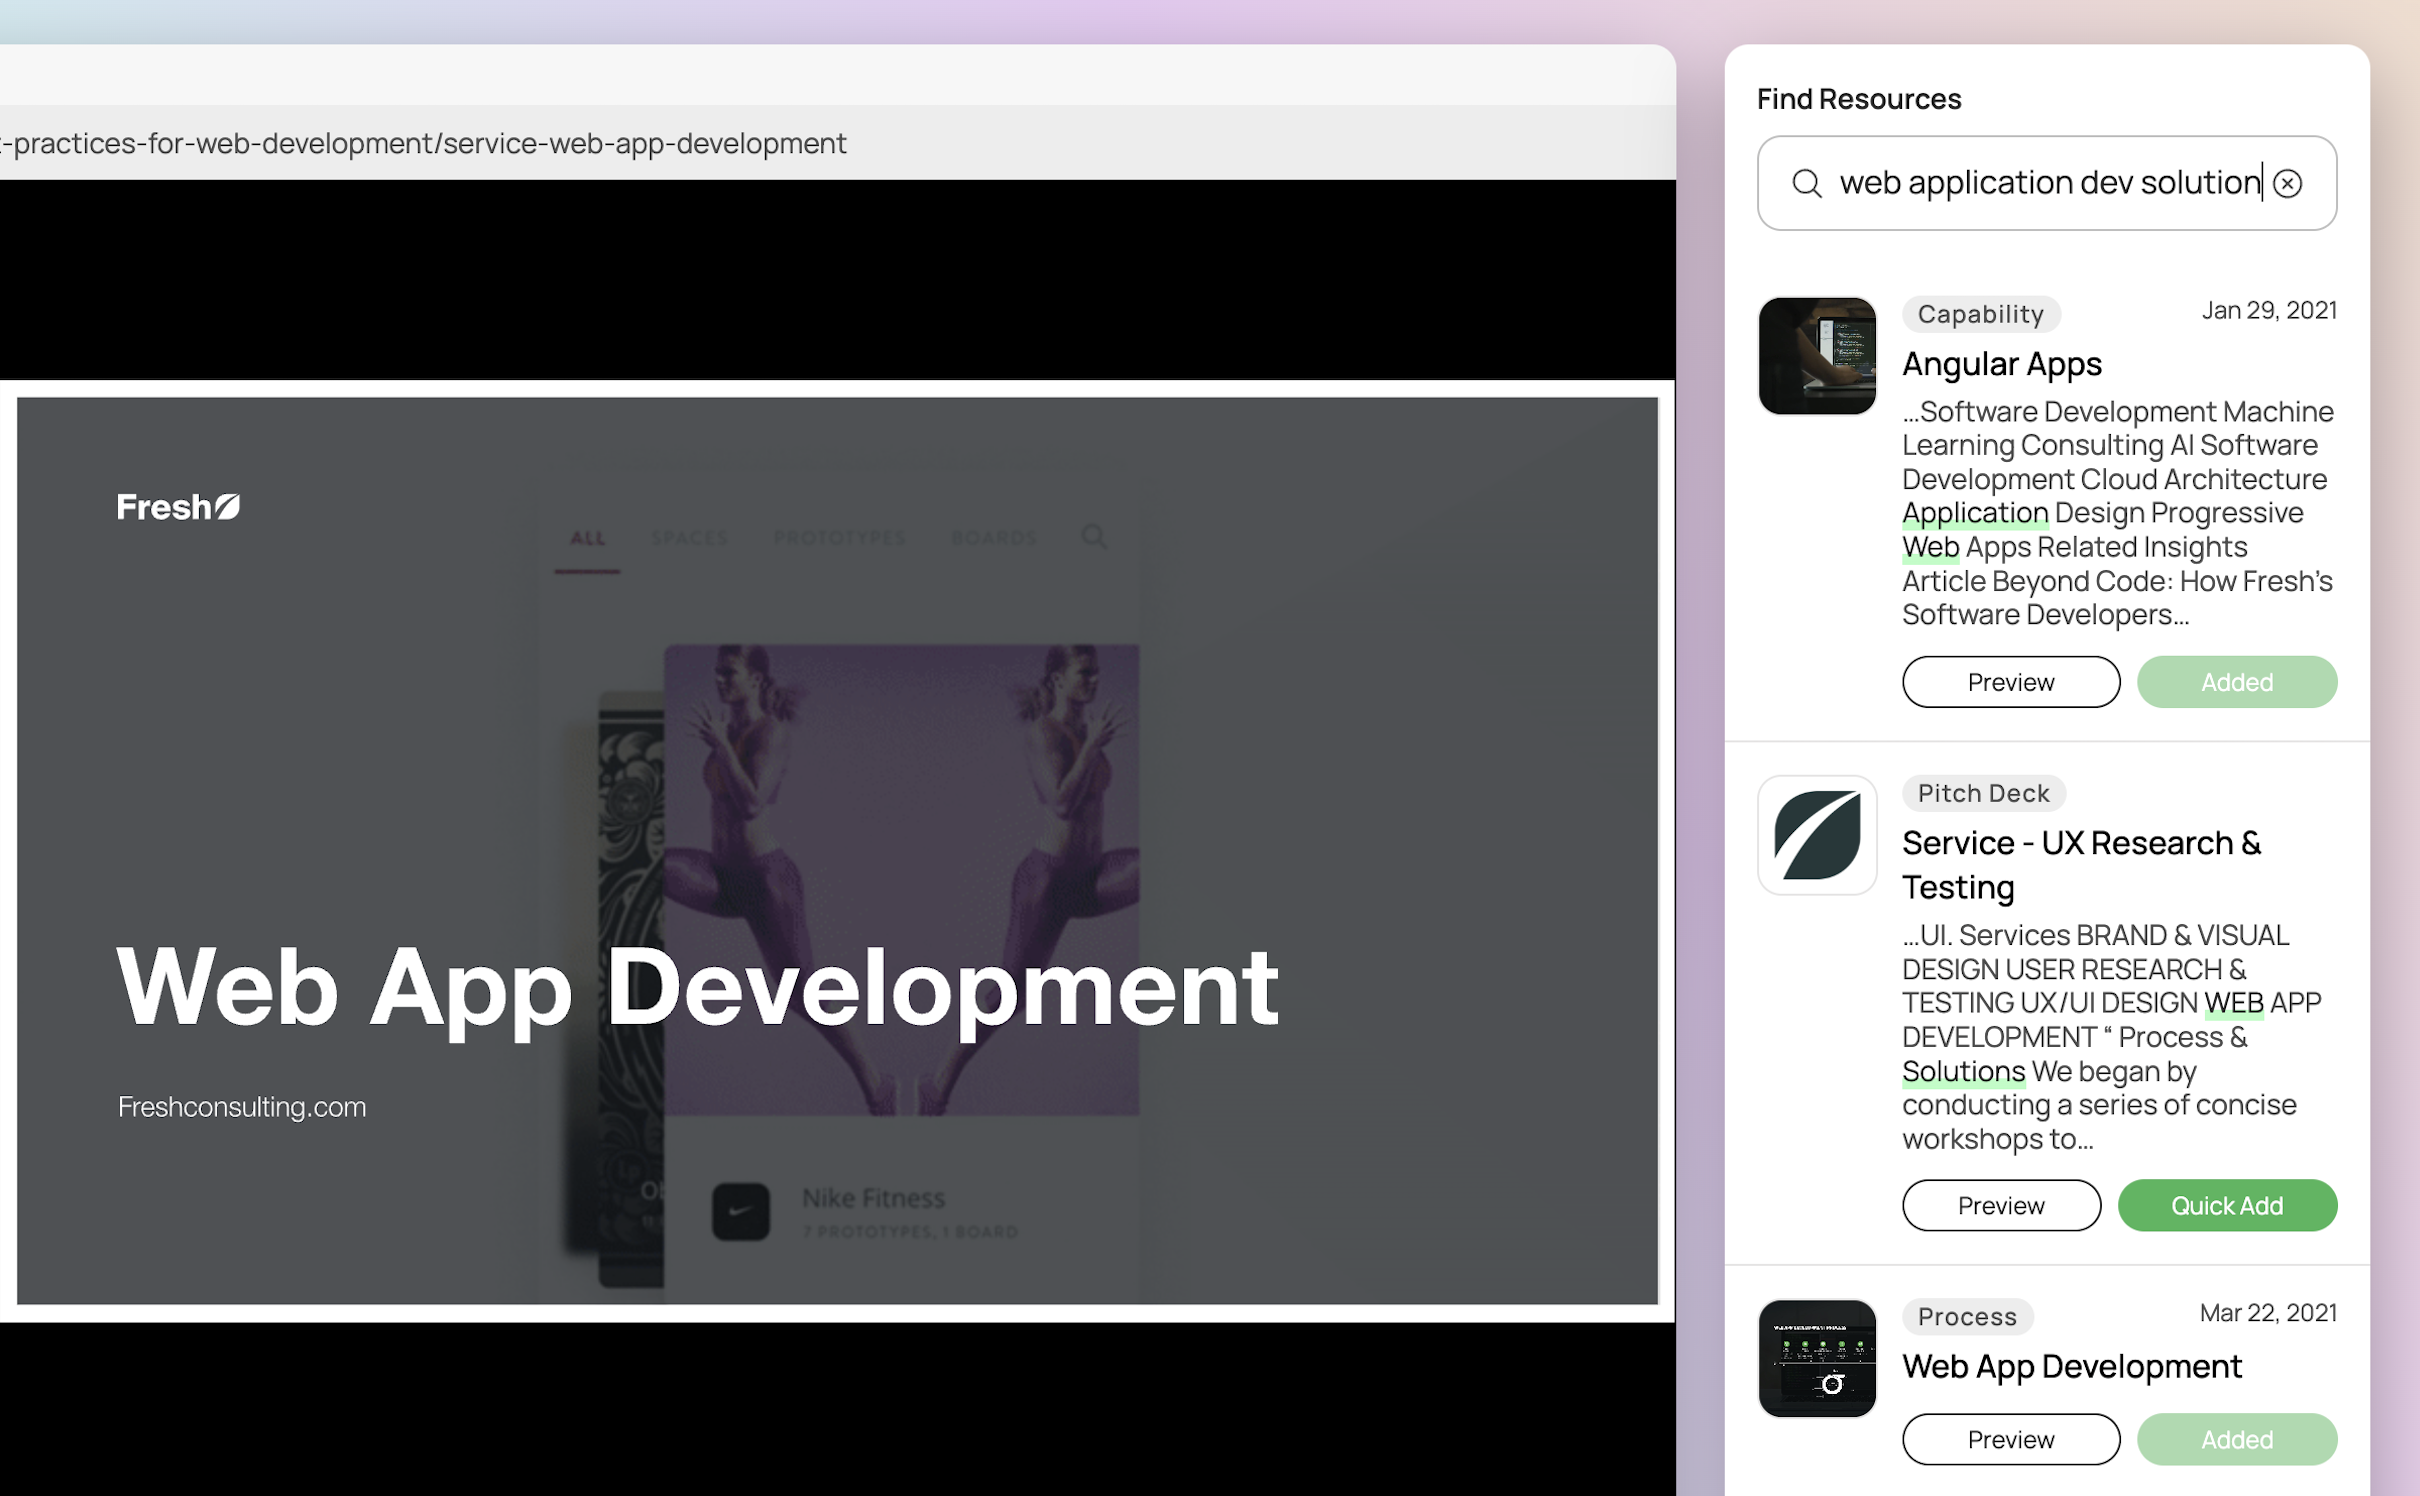Open the Angular Apps title
The width and height of the screenshot is (2420, 1496).
(x=2001, y=364)
